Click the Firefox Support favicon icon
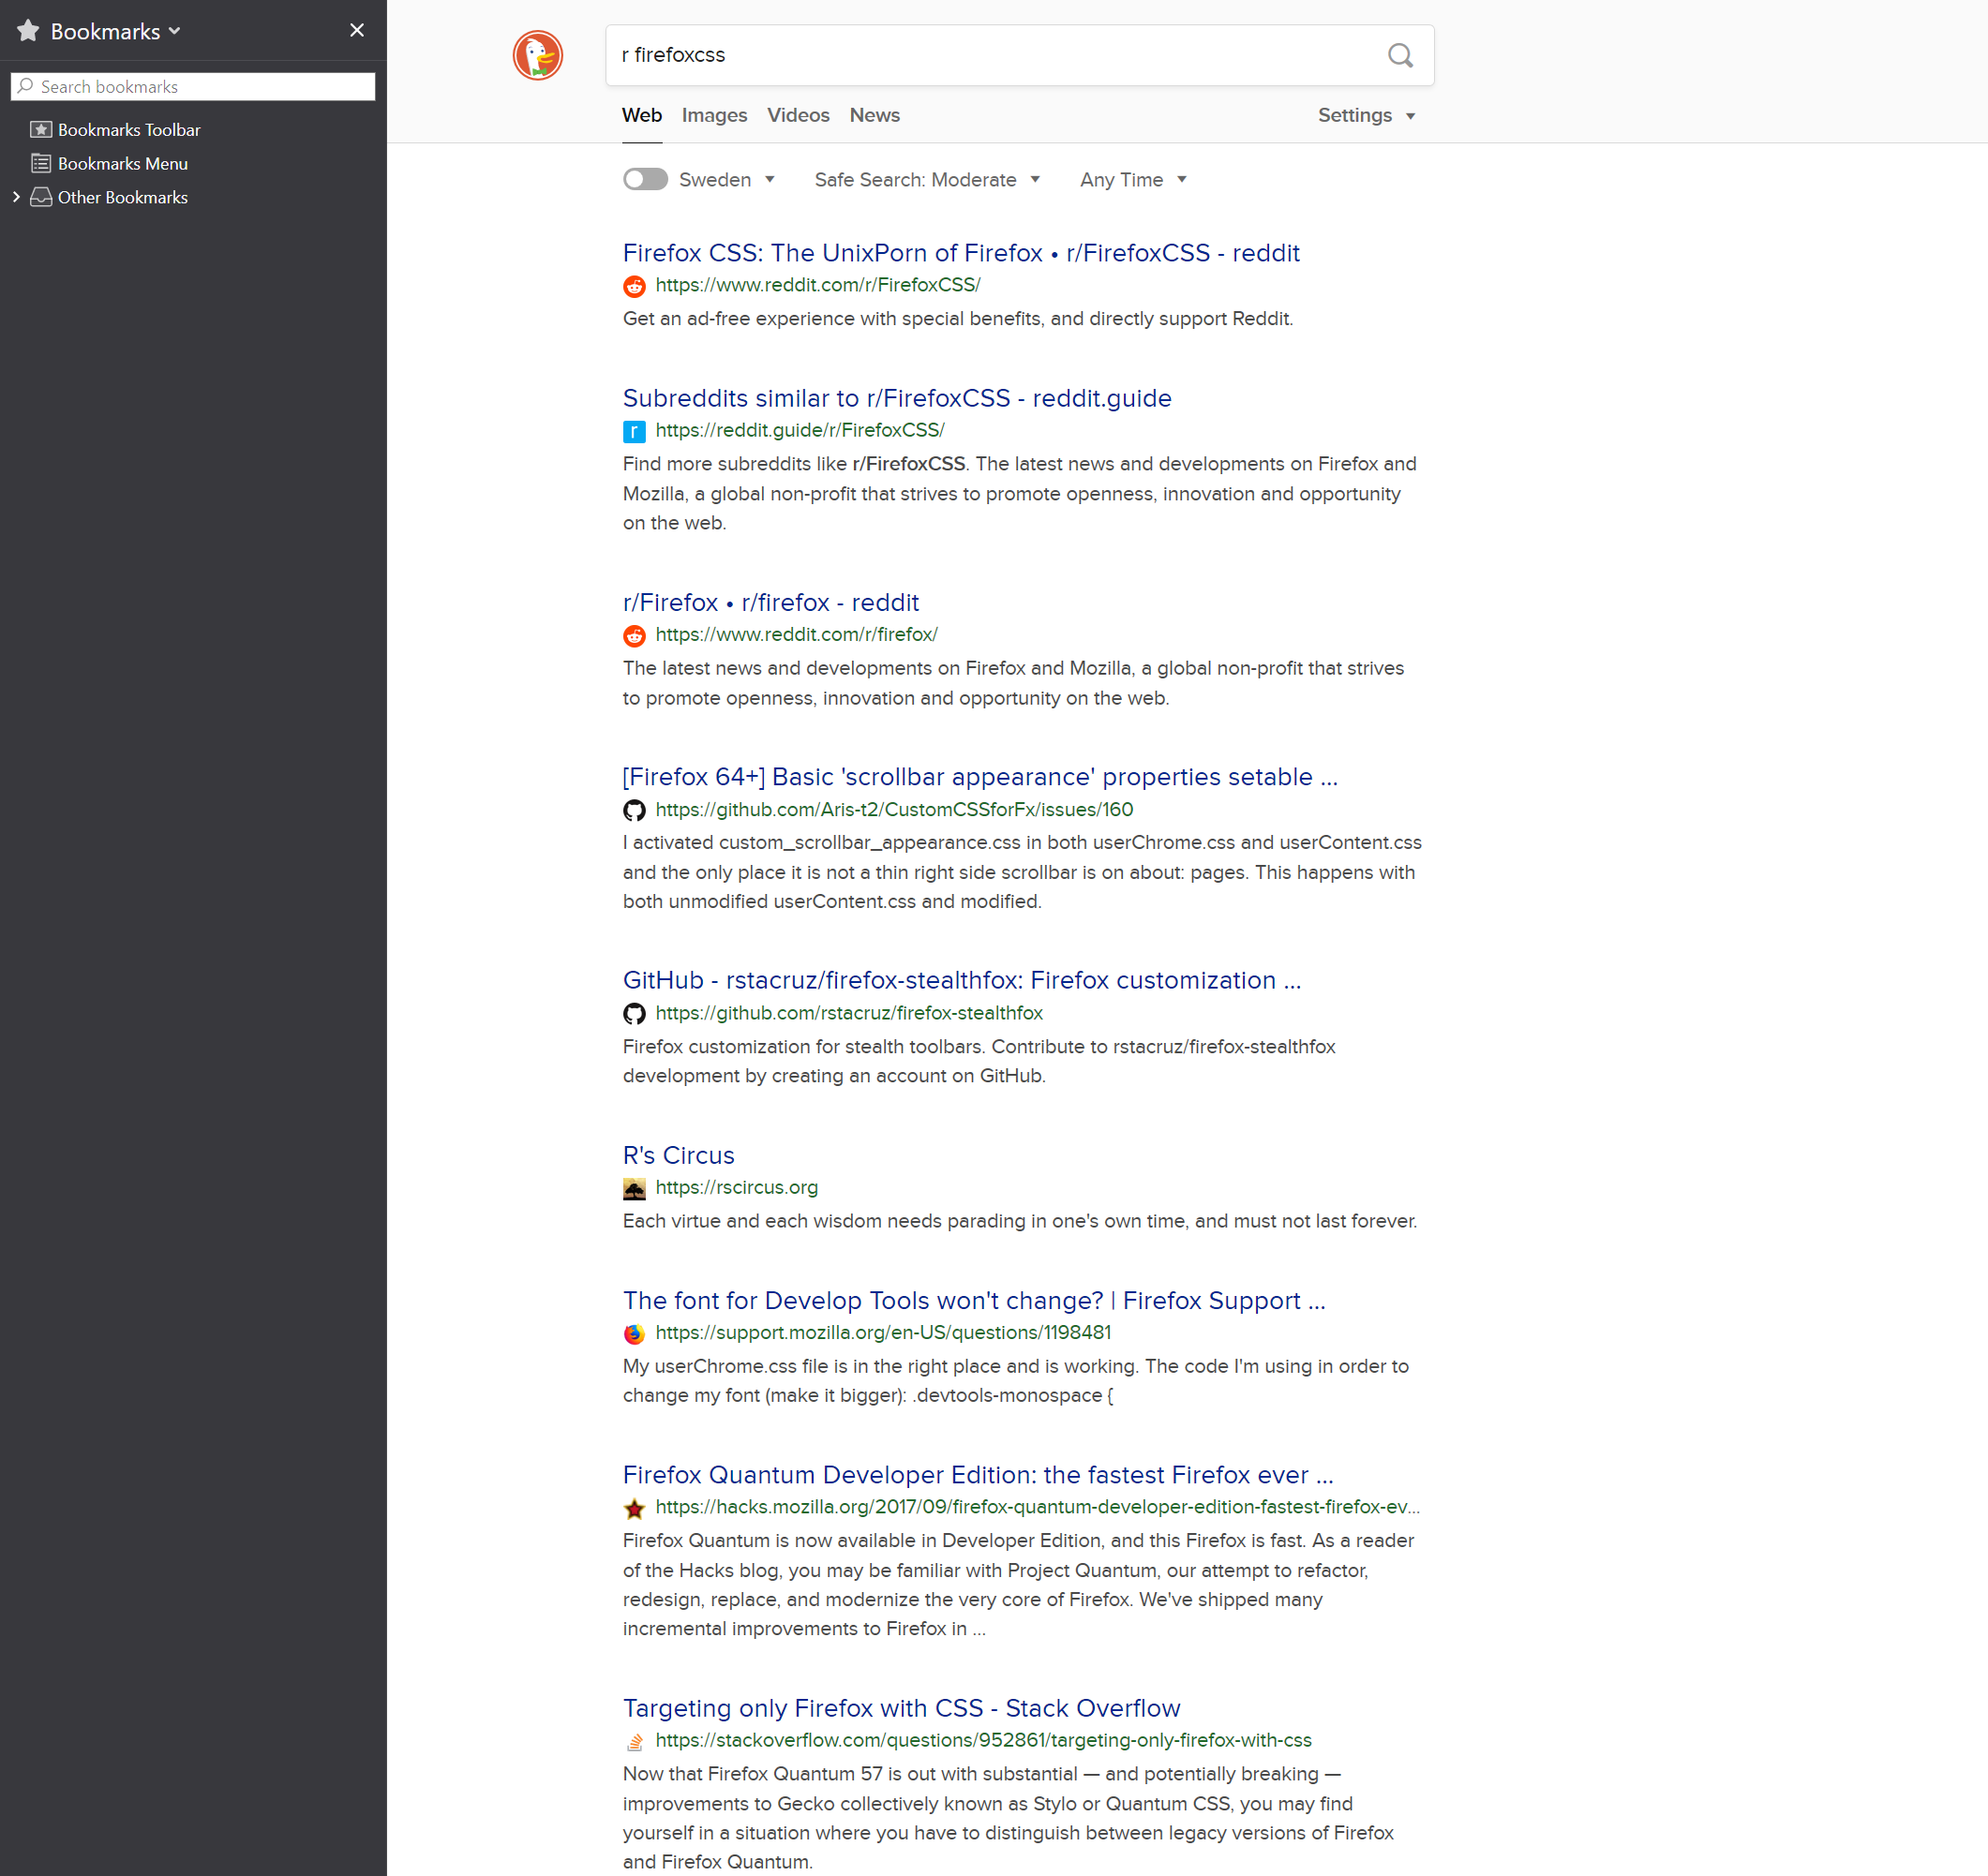1988x1876 pixels. 634,1333
